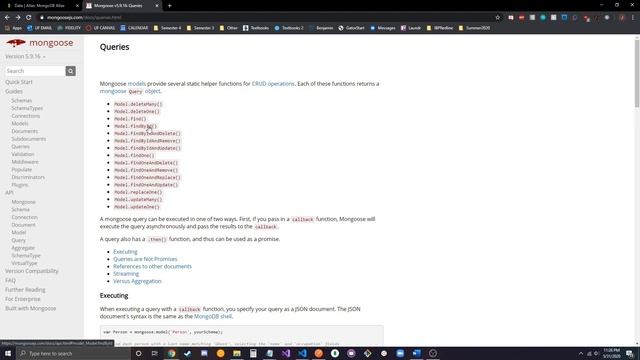The width and height of the screenshot is (640, 360).
Task: Open Model.deleteMany() link
Action: tap(138, 104)
